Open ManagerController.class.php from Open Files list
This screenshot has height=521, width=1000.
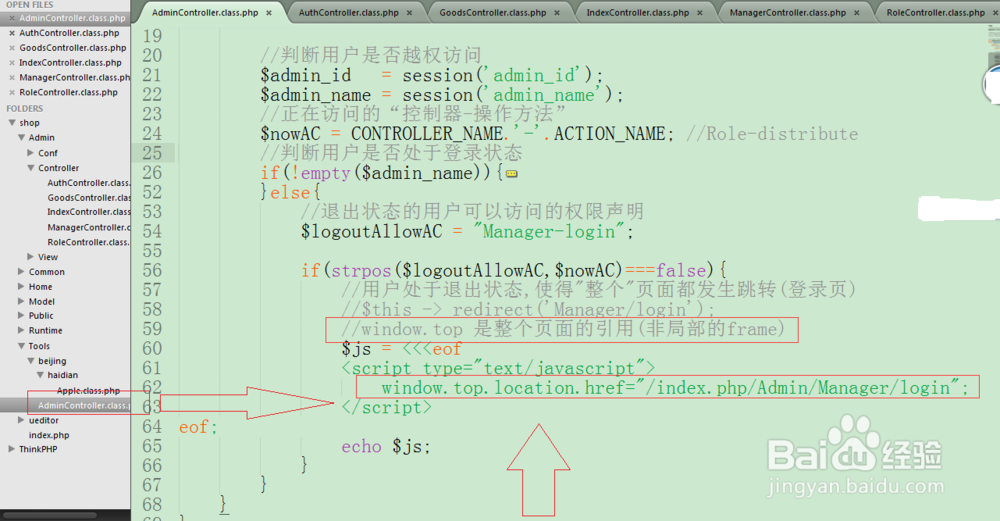[x=75, y=77]
